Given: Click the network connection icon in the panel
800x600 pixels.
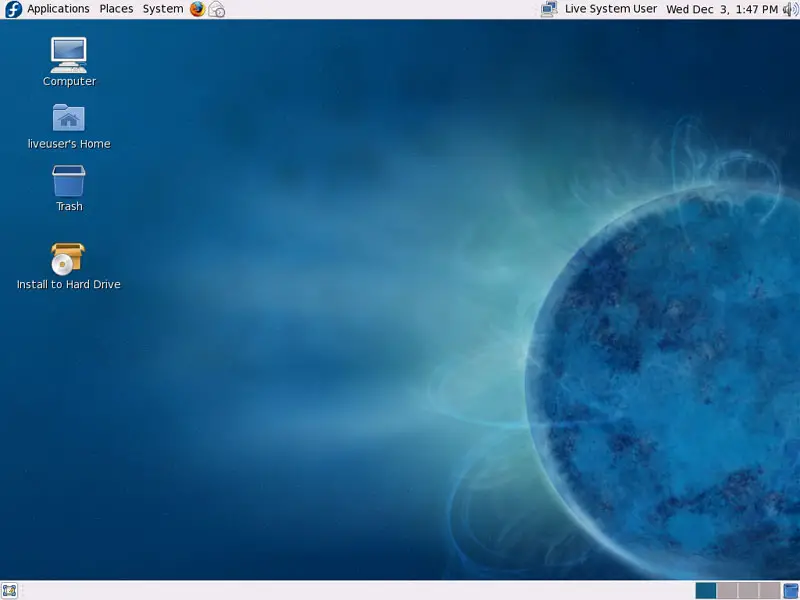Looking at the screenshot, I should click(549, 9).
